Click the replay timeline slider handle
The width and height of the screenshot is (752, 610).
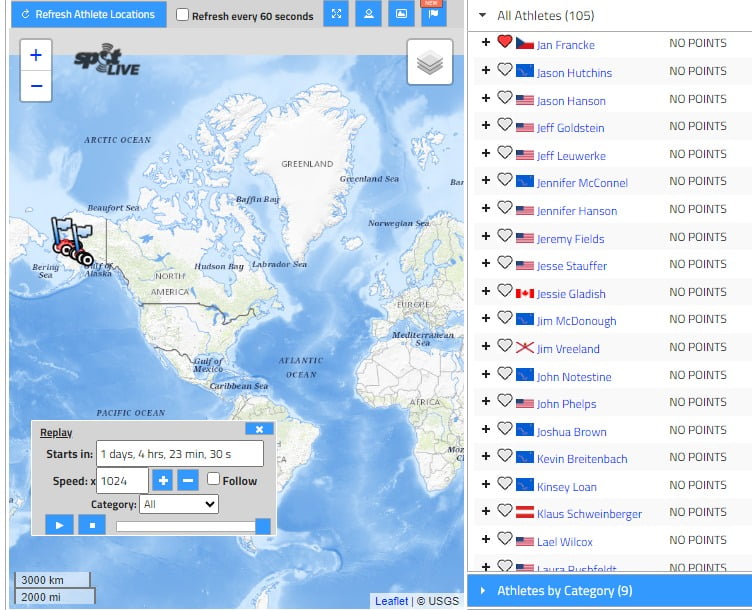tap(263, 526)
